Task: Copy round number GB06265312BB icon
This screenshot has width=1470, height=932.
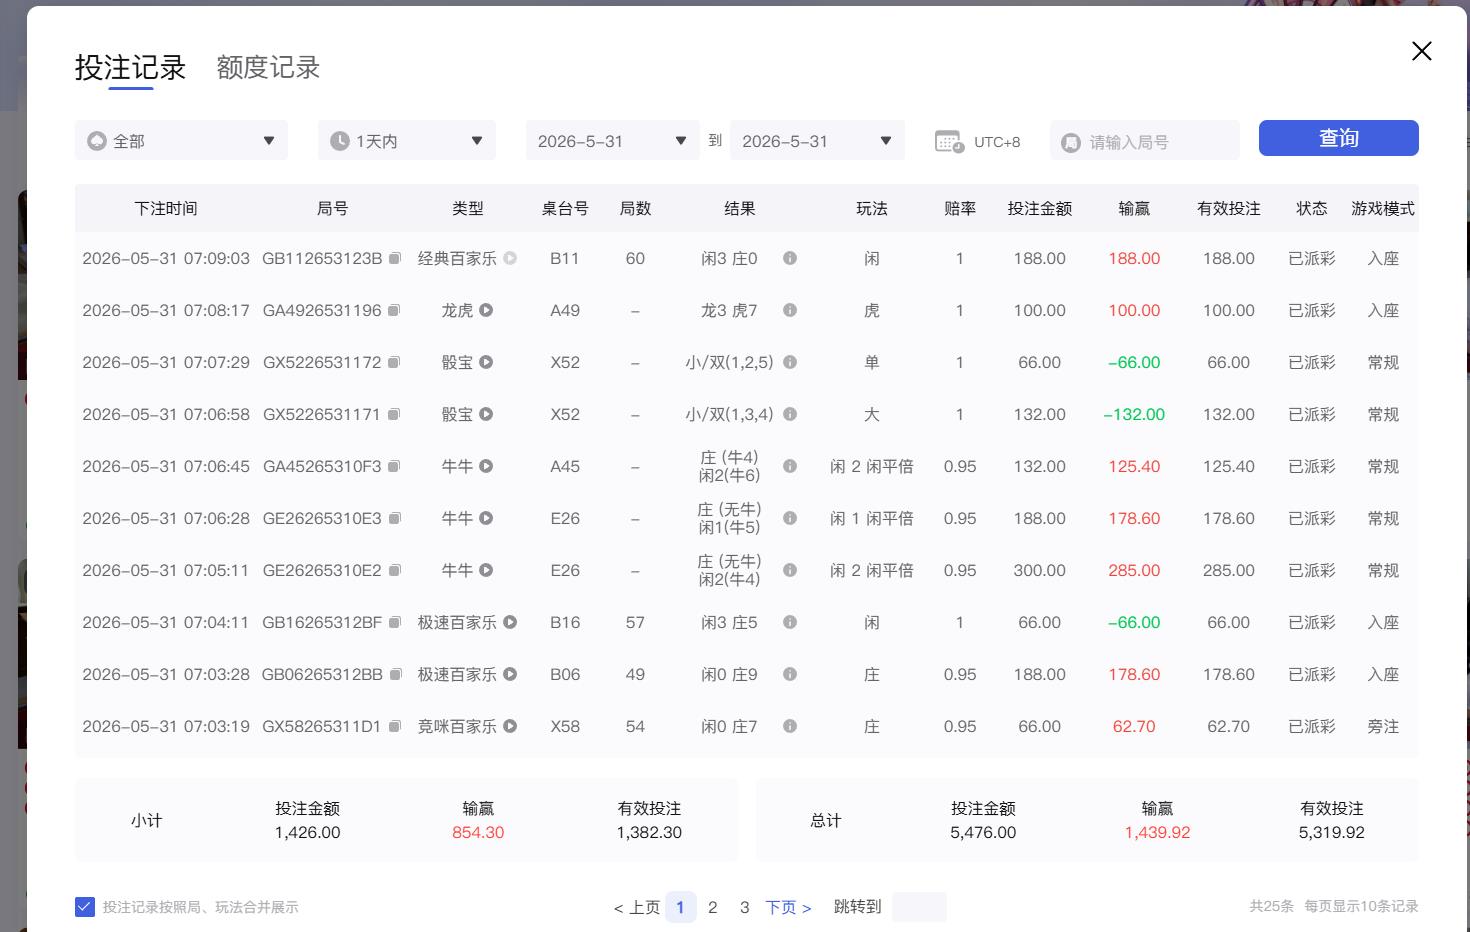Action: pyautogui.click(x=395, y=674)
